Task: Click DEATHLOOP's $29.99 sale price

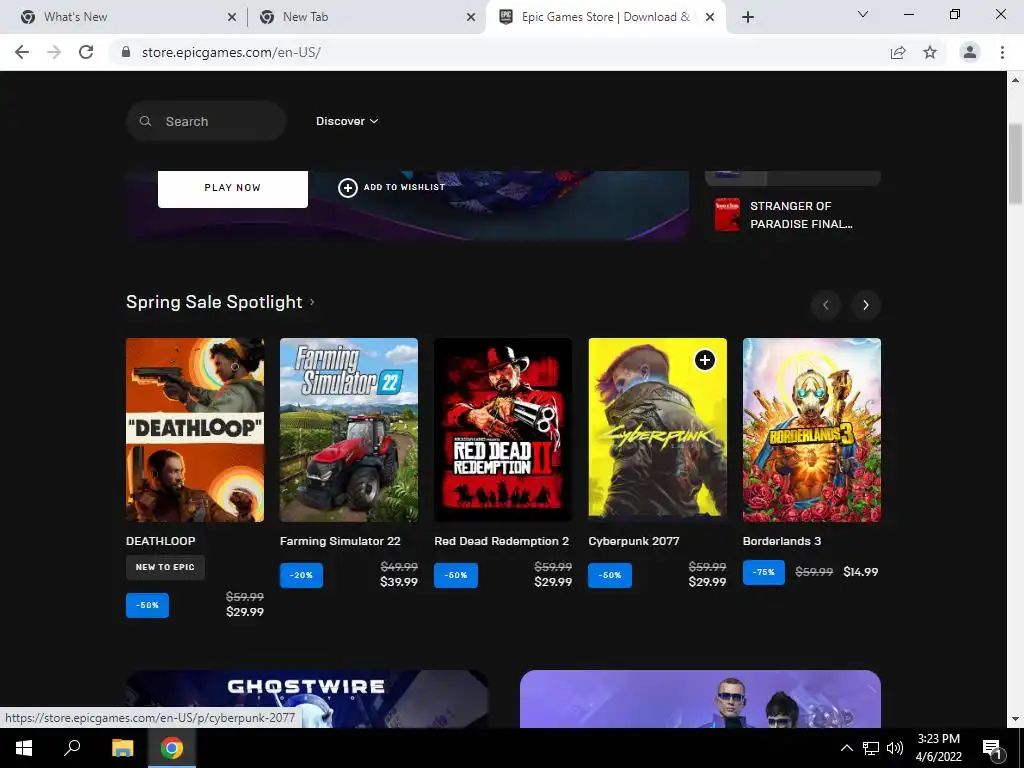Action: pos(245,612)
